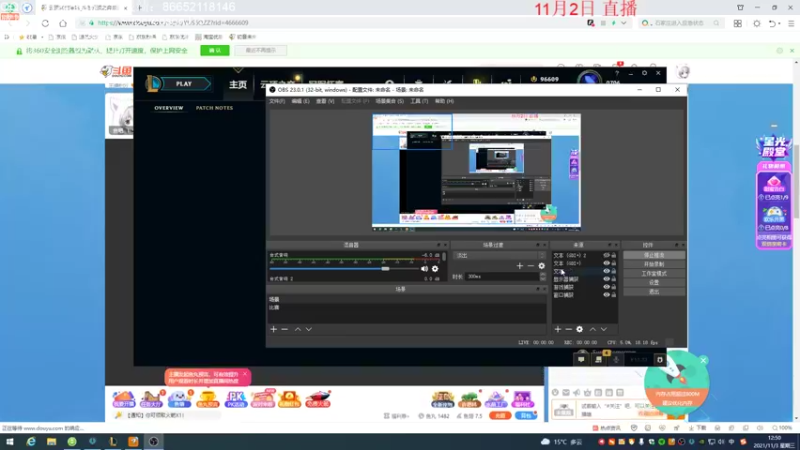This screenshot has height=450, width=800.
Task: Open Windows Start menu
Action: tap(10, 442)
